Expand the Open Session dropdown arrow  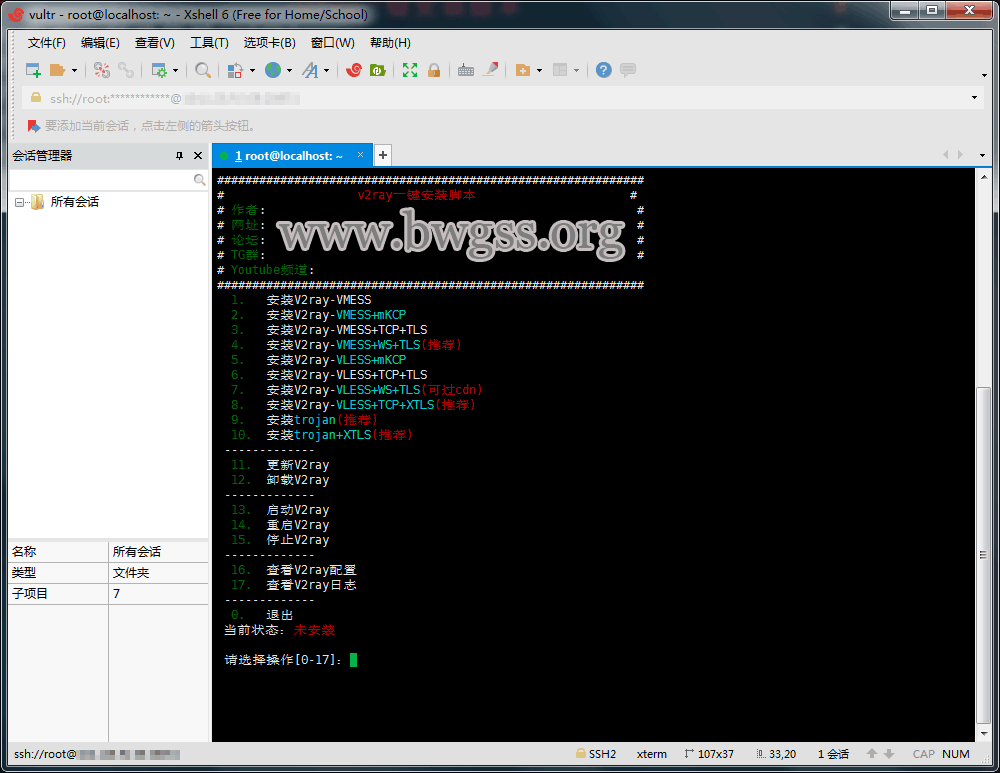pos(74,70)
